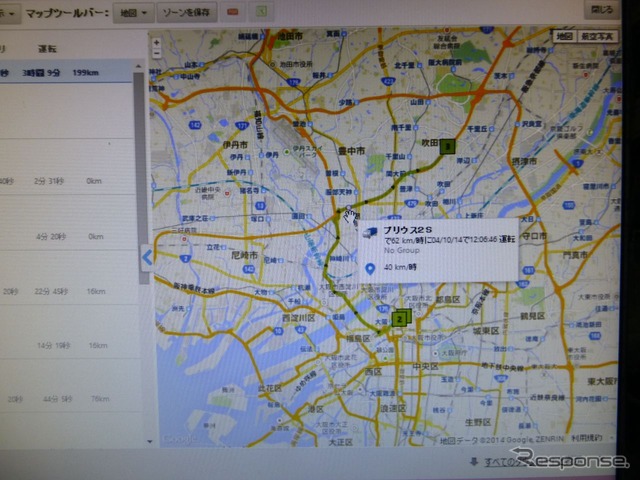Click the 尼崎市 label on the map
640x480 pixels.
click(x=244, y=255)
